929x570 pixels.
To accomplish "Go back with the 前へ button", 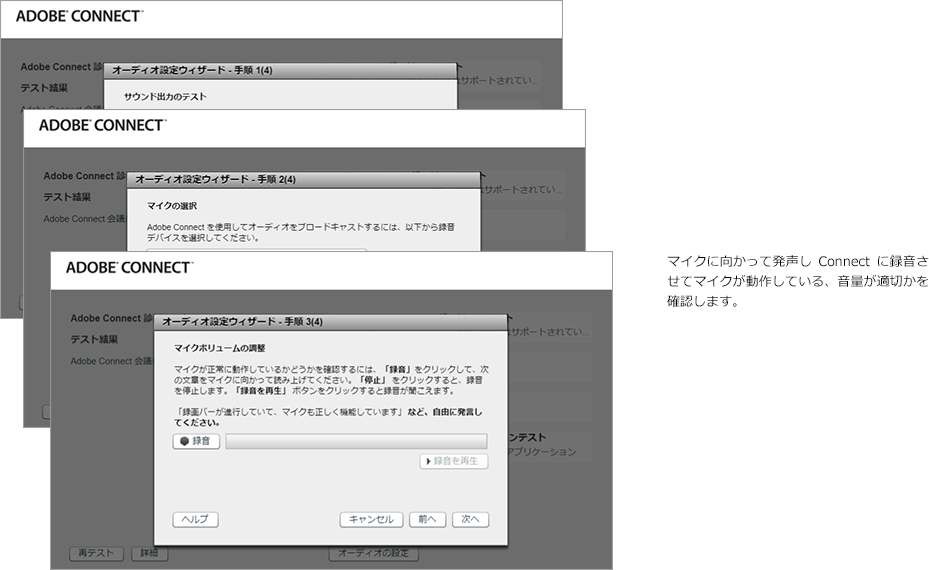I will click(x=427, y=520).
